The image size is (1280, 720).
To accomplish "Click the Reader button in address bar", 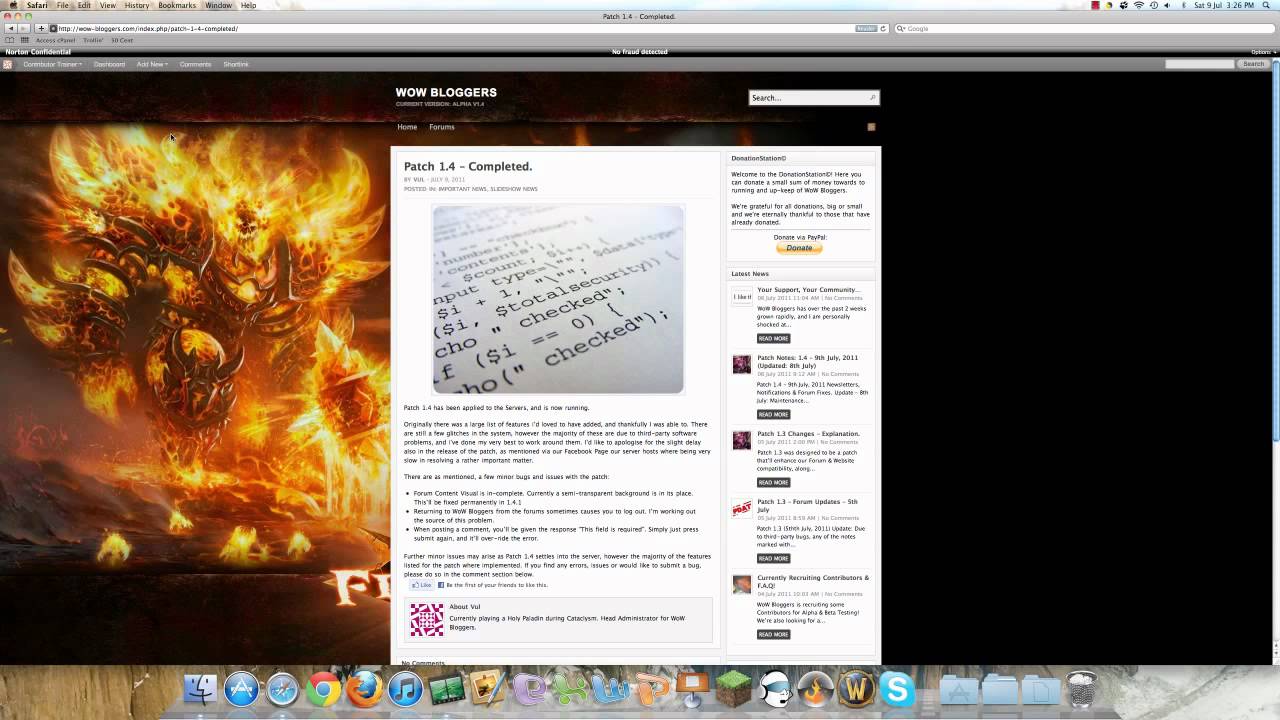I will (866, 28).
